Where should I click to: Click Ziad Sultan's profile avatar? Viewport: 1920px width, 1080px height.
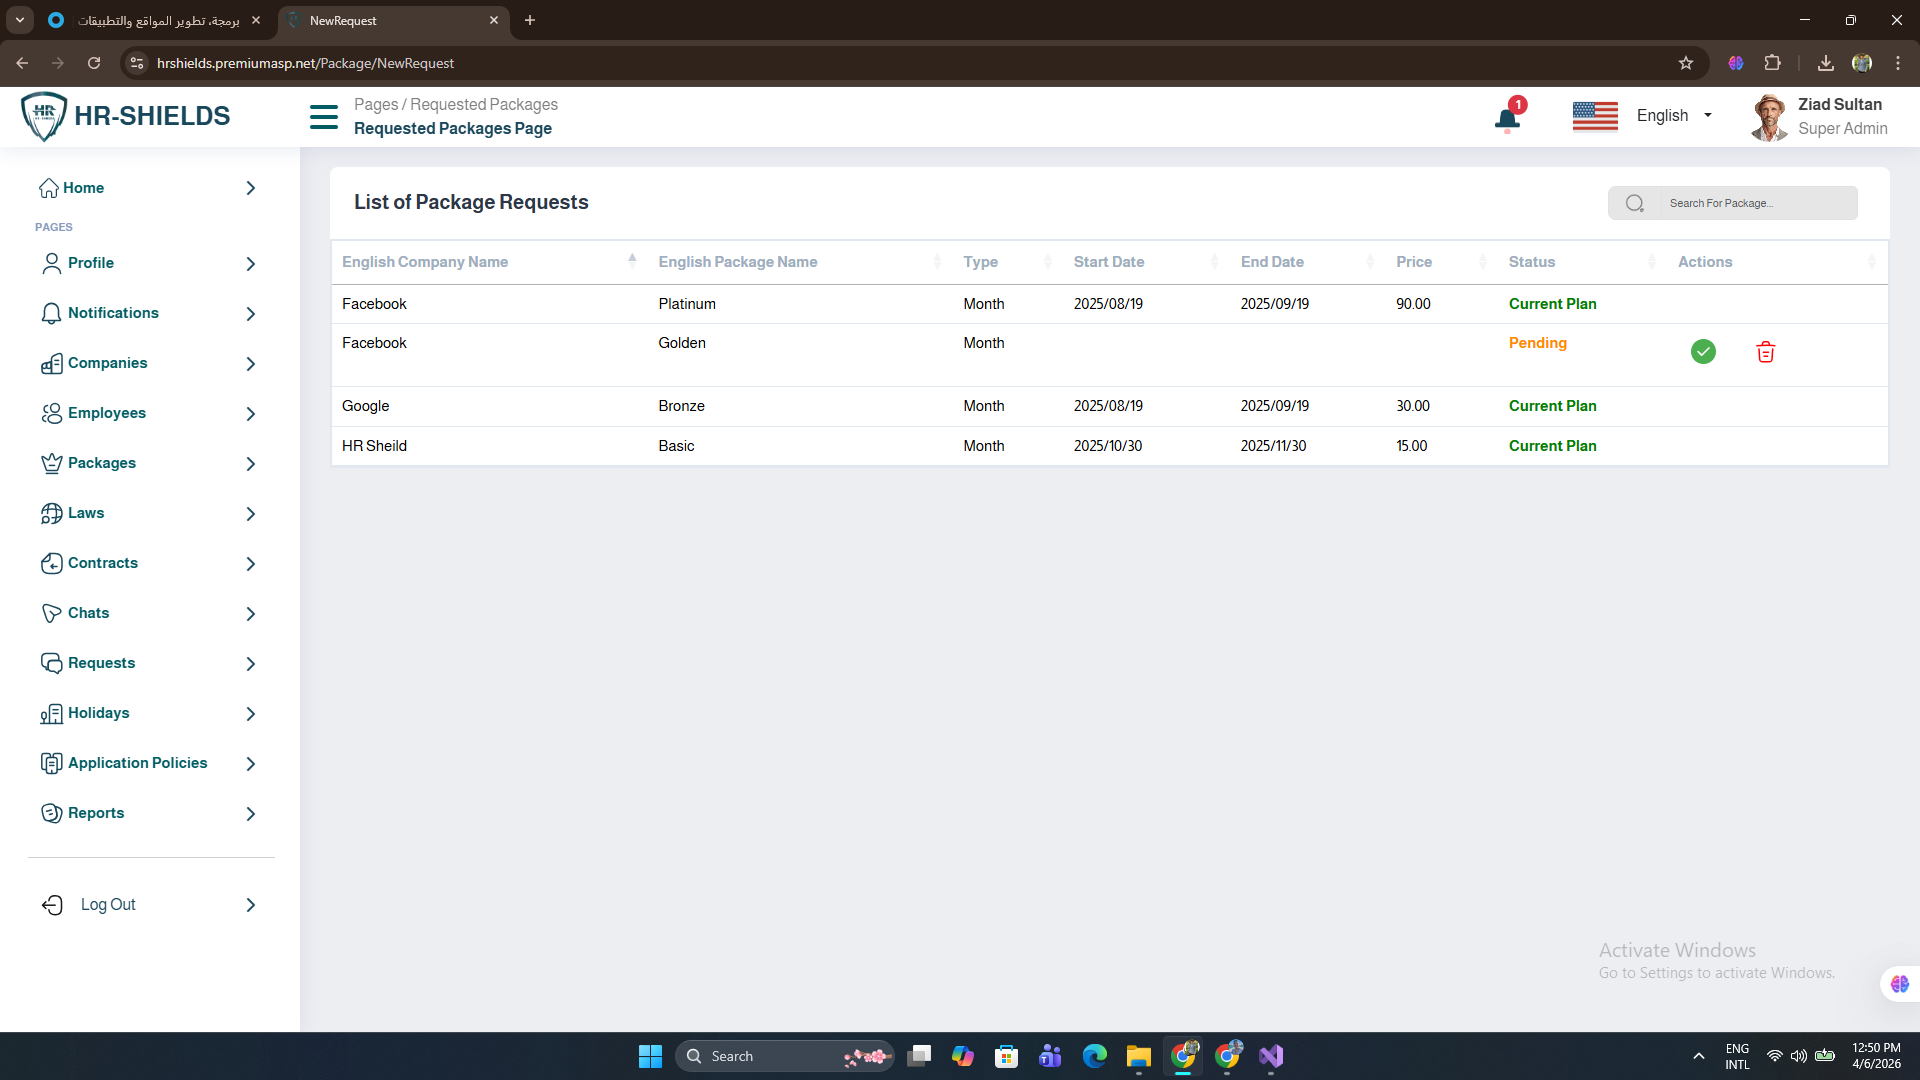[x=1768, y=117]
